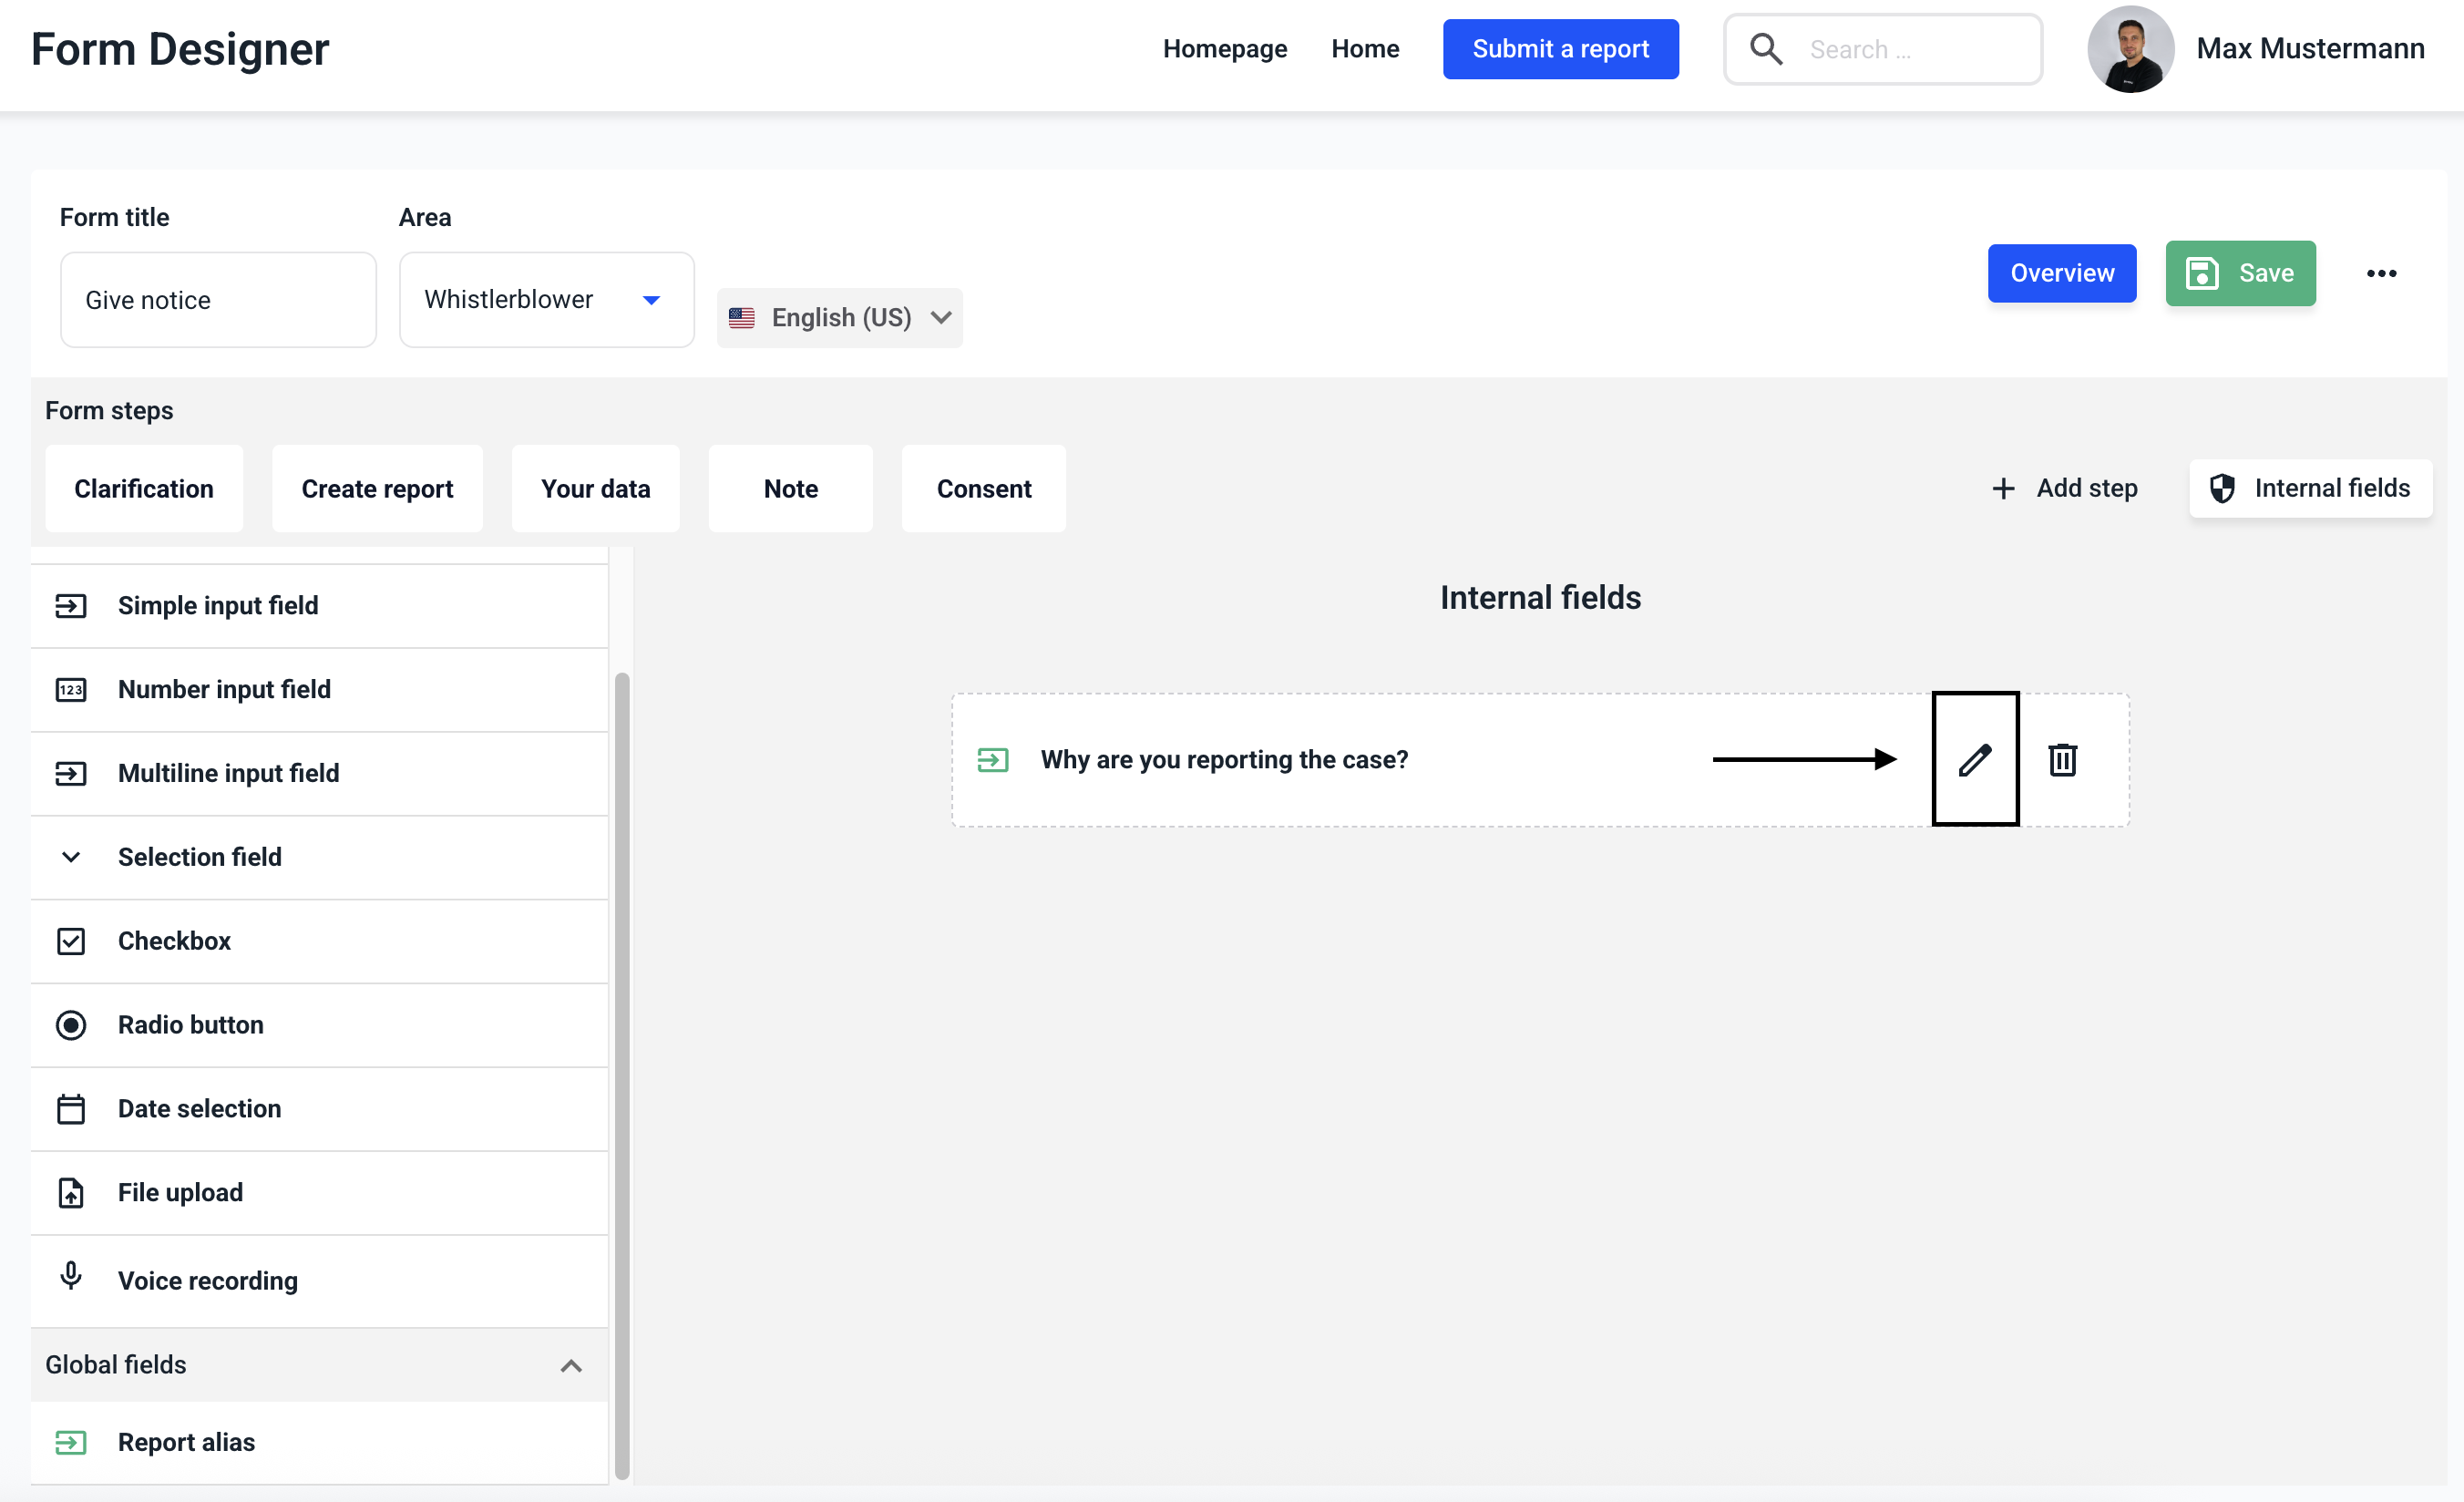Select the Radio button field type
Viewport: 2464px width, 1502px height.
tap(190, 1024)
